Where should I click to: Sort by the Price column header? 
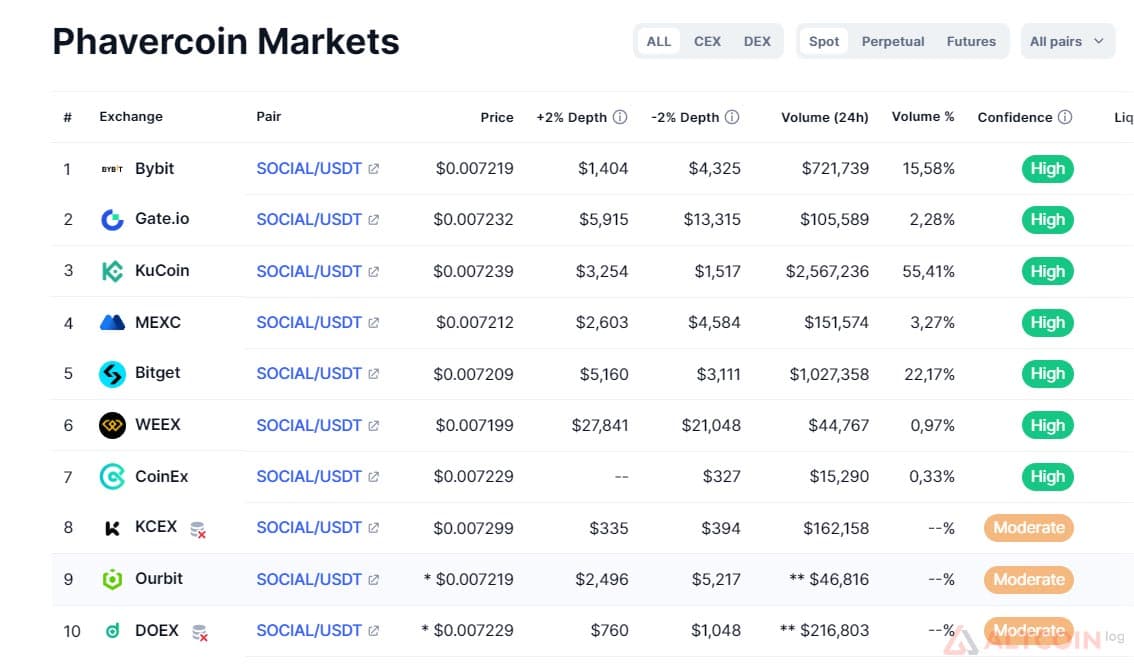pyautogui.click(x=497, y=117)
